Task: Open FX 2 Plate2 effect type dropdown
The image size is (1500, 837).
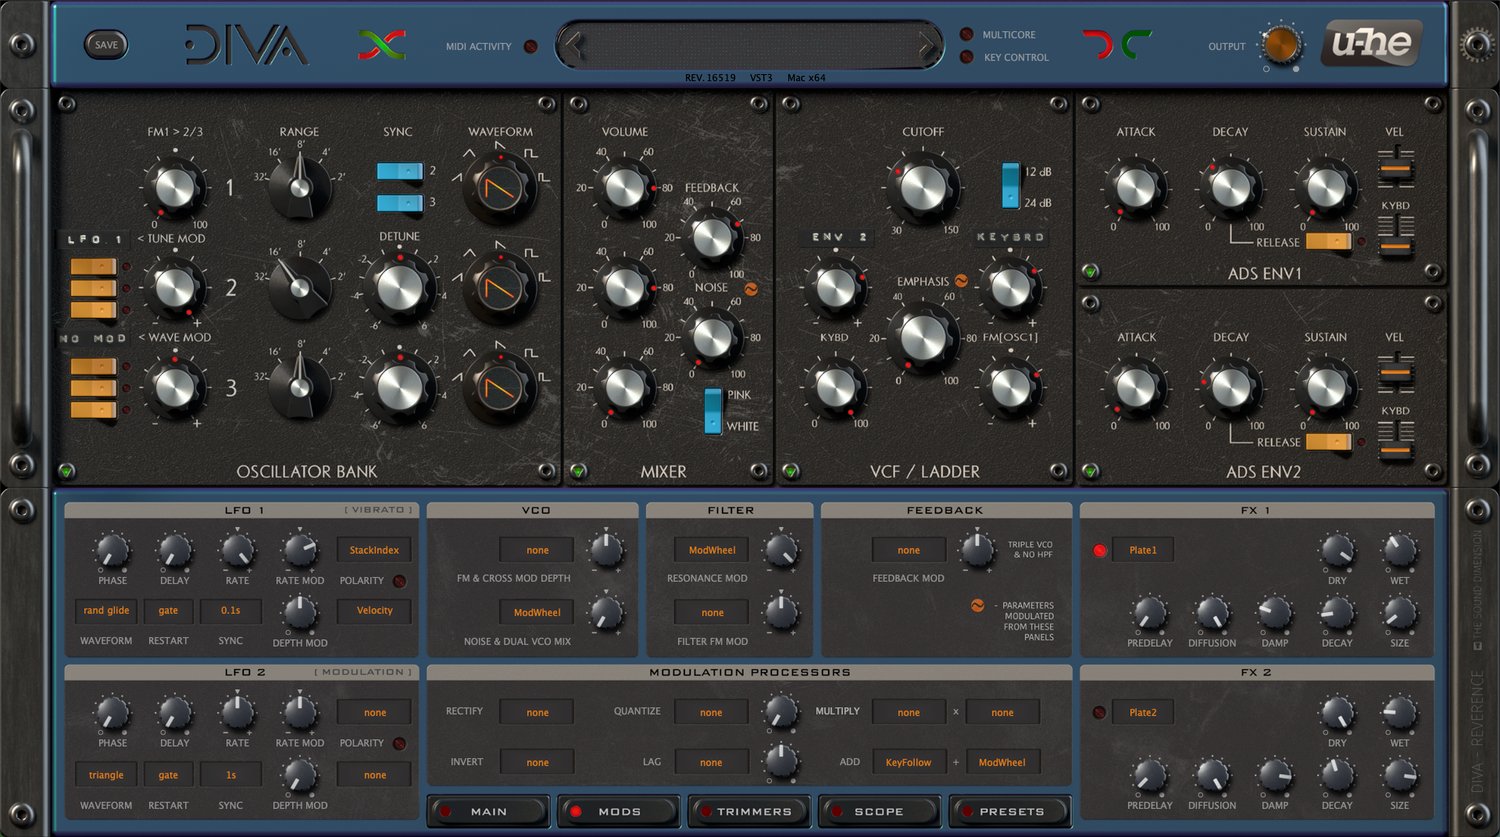Action: click(1142, 712)
